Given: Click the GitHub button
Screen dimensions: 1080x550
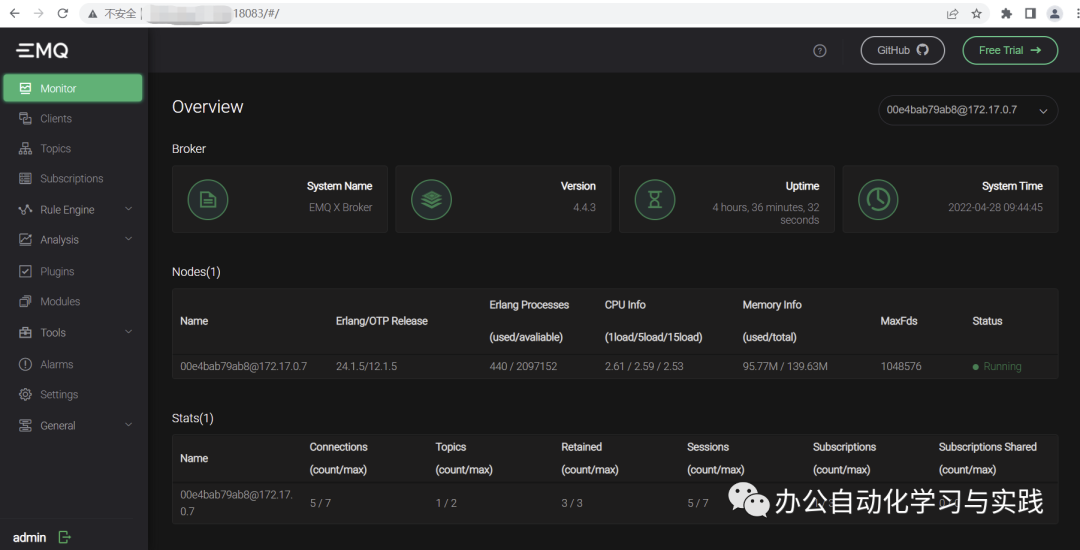Looking at the screenshot, I should click(x=902, y=50).
